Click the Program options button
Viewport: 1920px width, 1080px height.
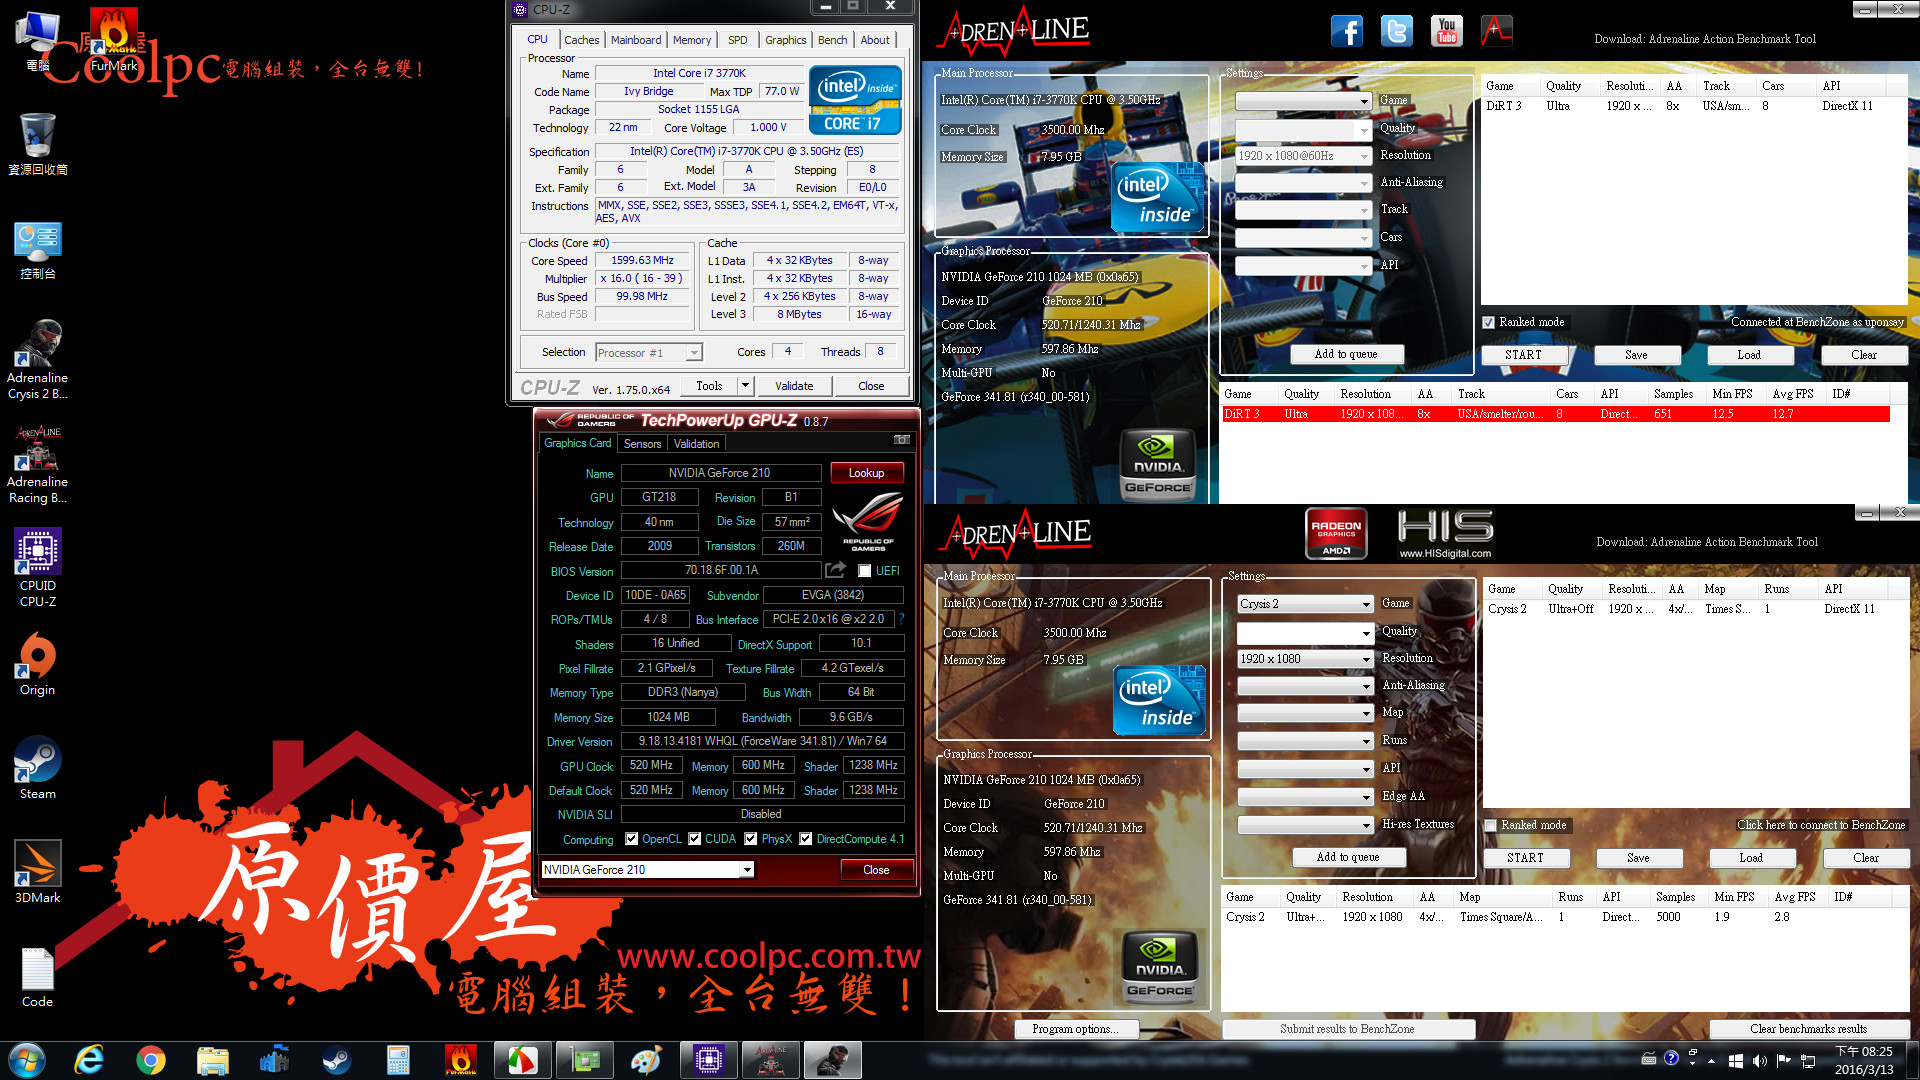coord(1075,1029)
